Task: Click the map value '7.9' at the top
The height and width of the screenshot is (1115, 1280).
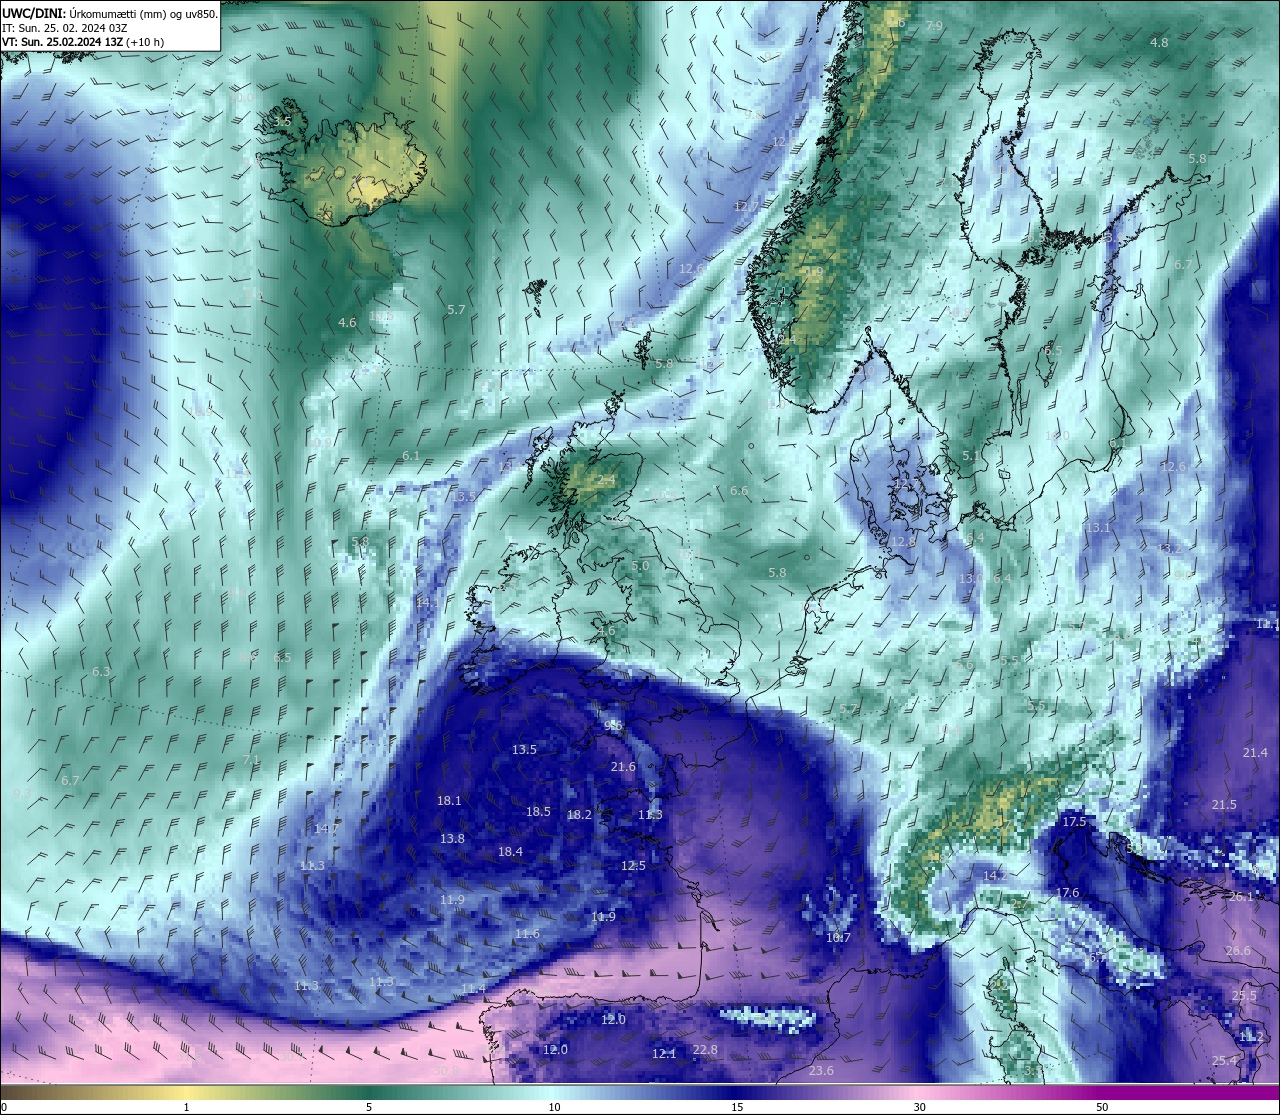Action: click(934, 26)
